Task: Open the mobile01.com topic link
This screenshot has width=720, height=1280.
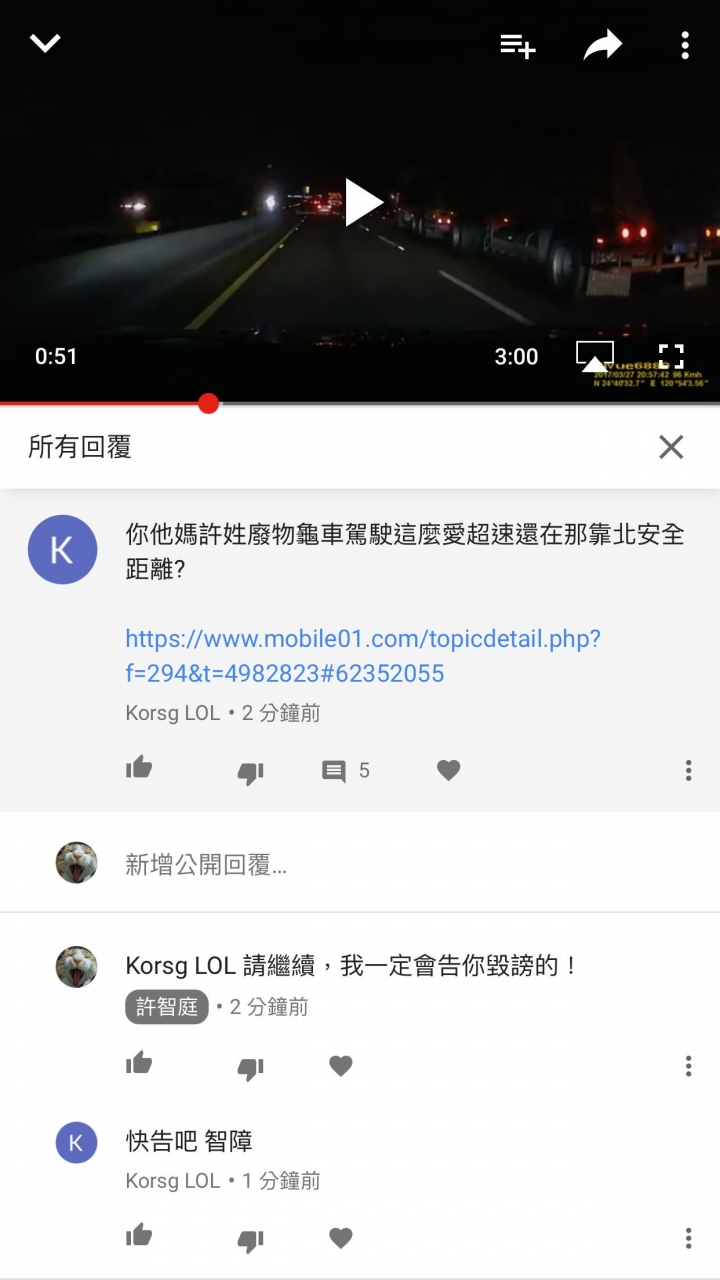Action: click(x=363, y=656)
